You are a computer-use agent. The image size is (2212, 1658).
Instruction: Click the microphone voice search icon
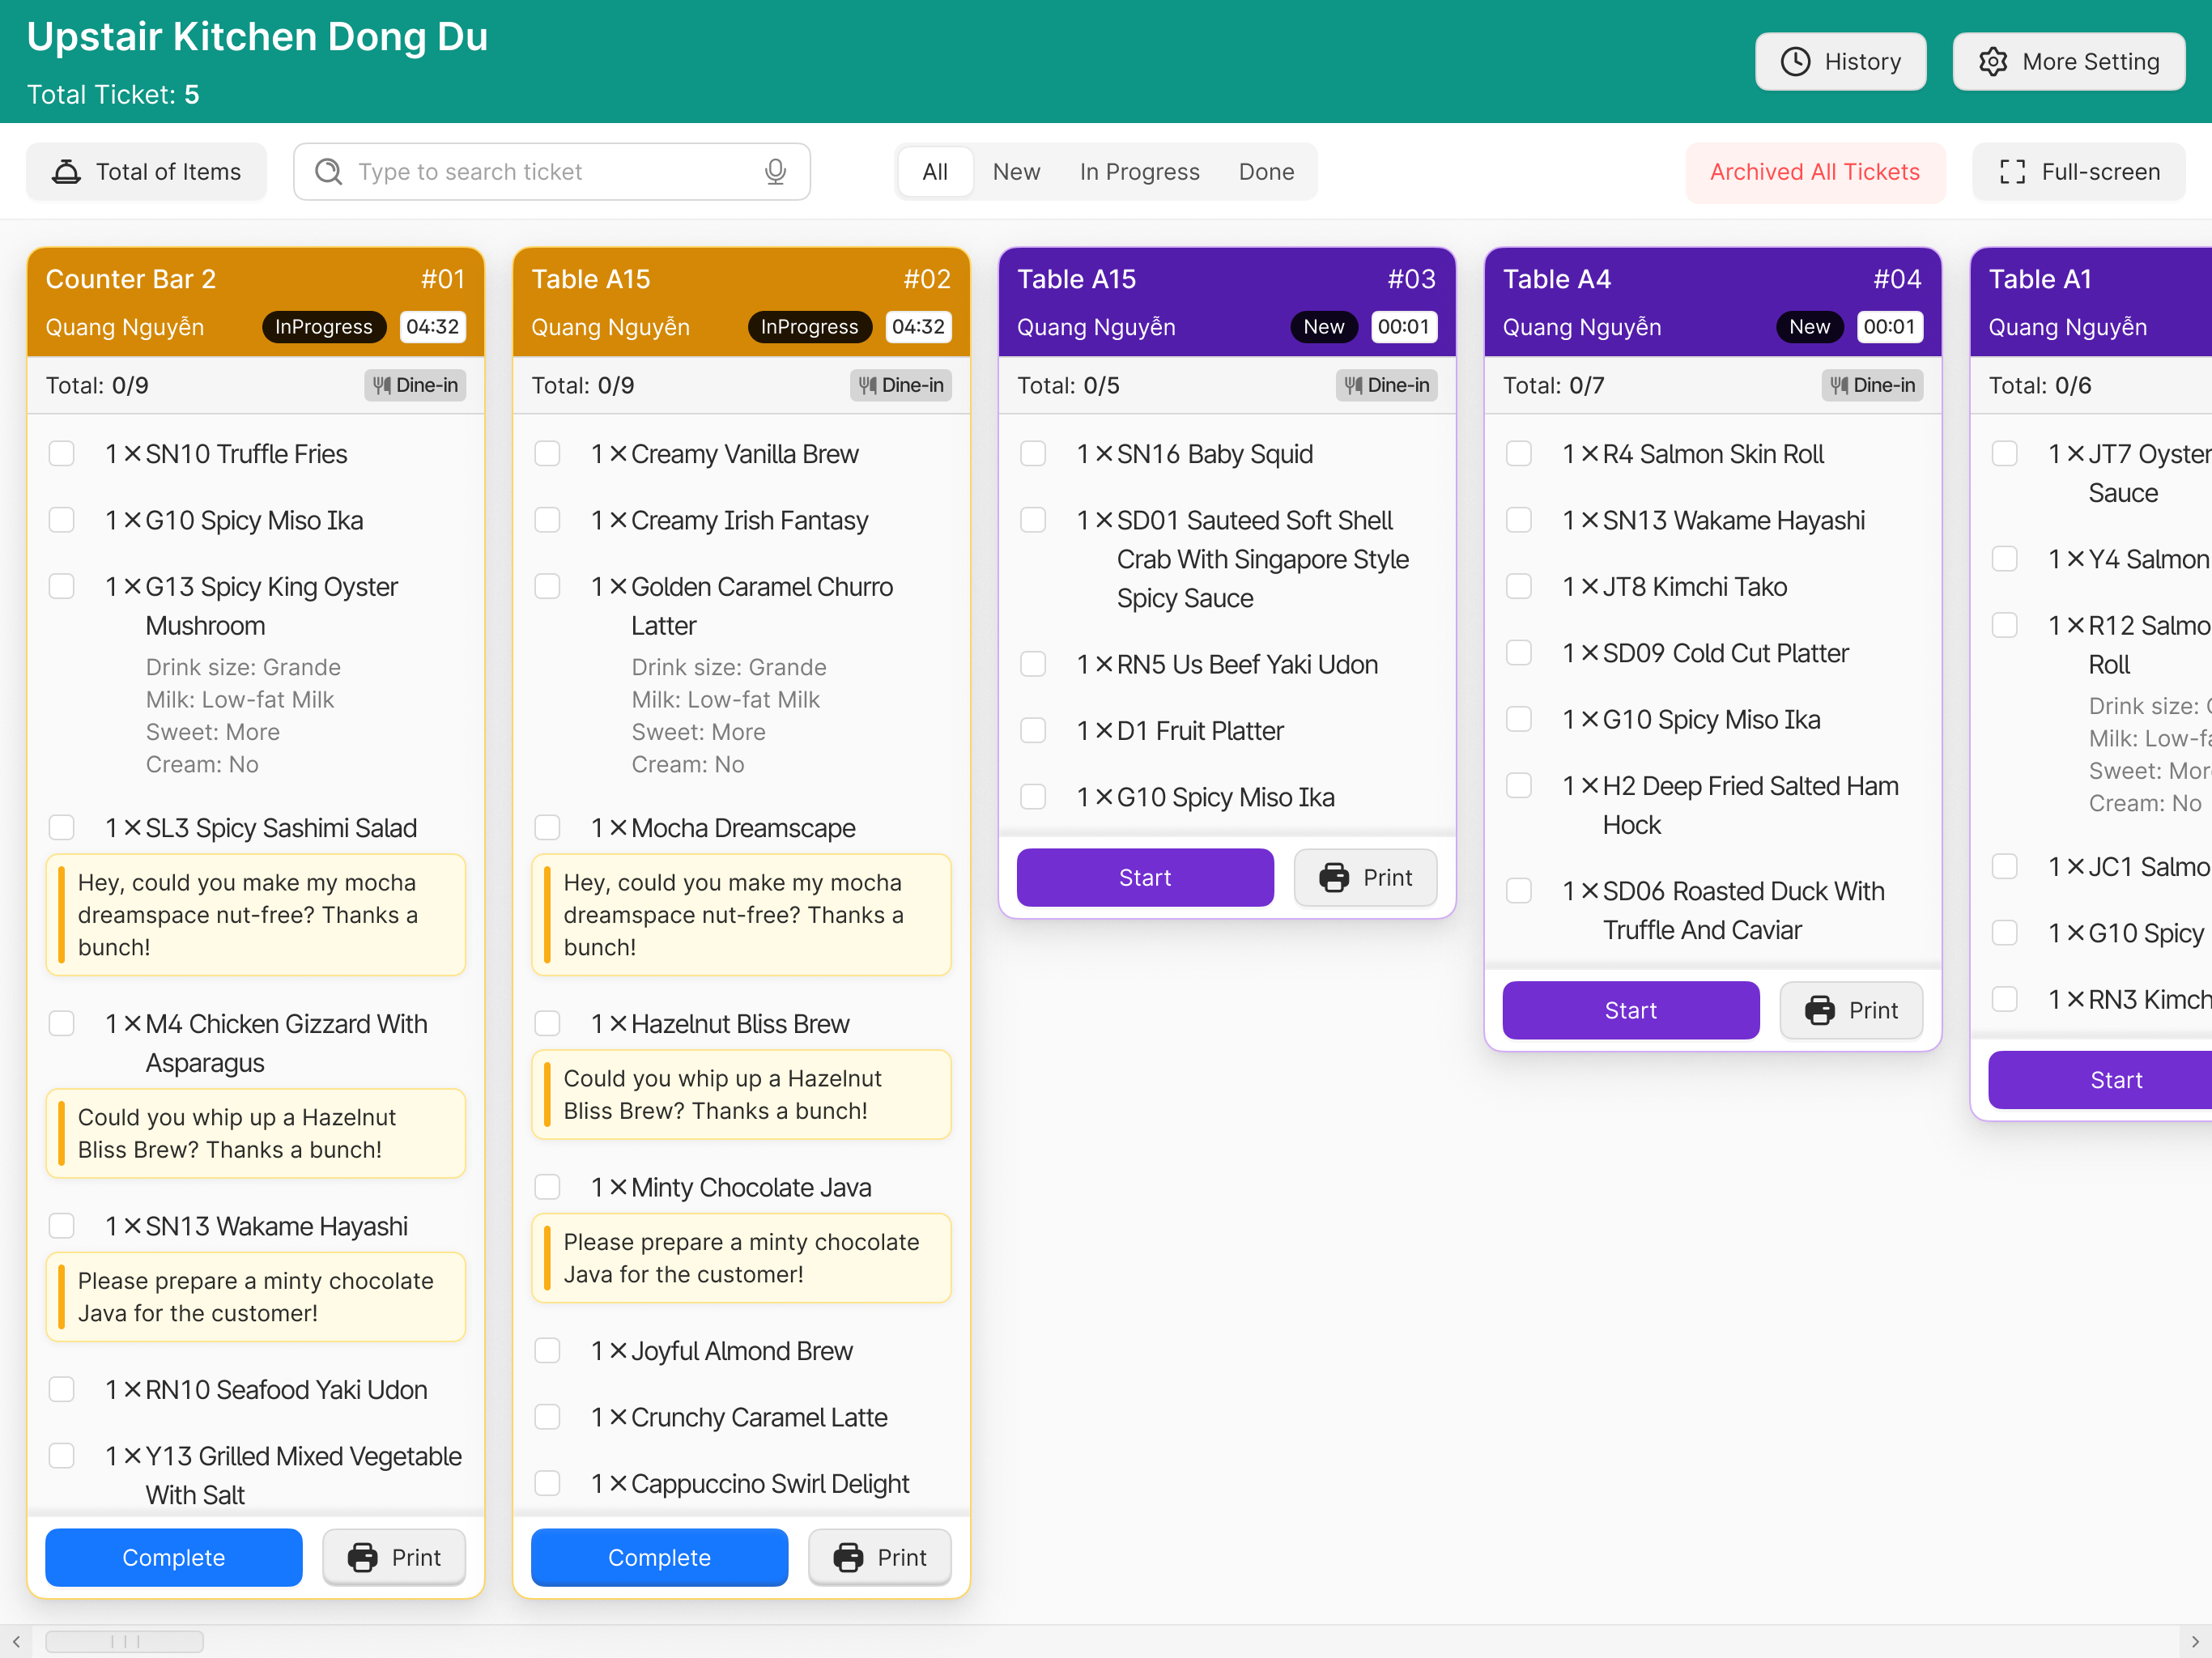click(x=775, y=172)
